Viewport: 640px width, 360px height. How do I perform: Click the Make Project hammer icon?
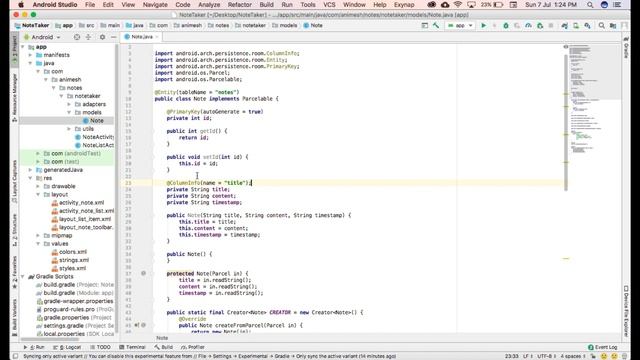(x=436, y=25)
